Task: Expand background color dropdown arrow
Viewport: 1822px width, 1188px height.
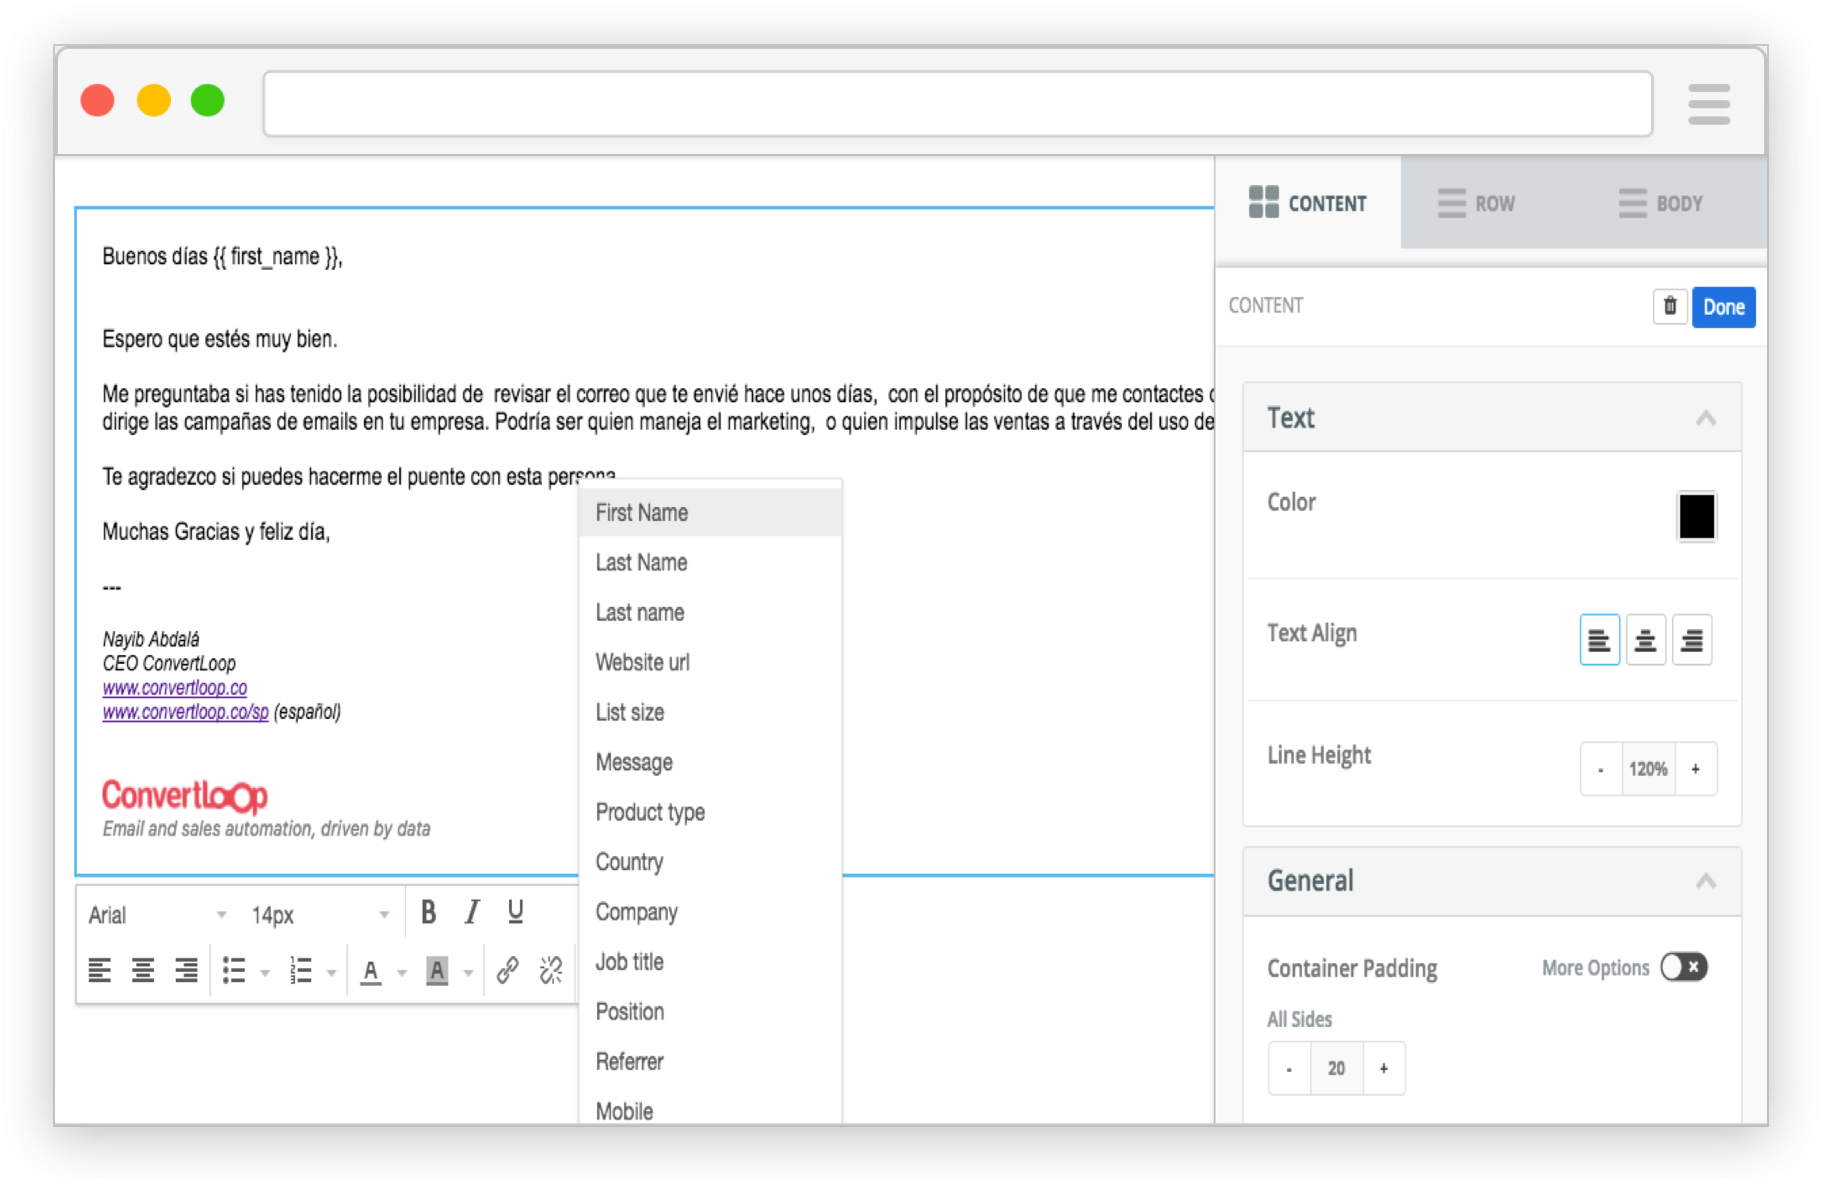Action: coord(468,972)
